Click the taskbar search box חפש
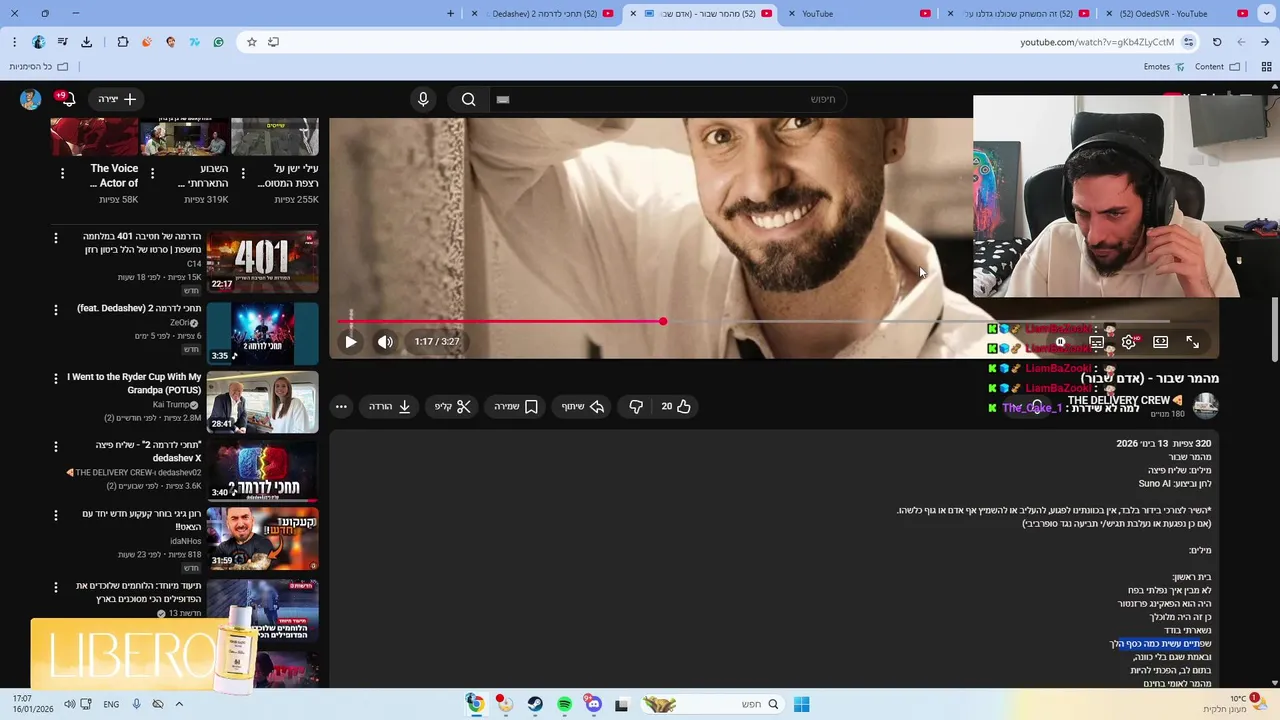 point(712,704)
